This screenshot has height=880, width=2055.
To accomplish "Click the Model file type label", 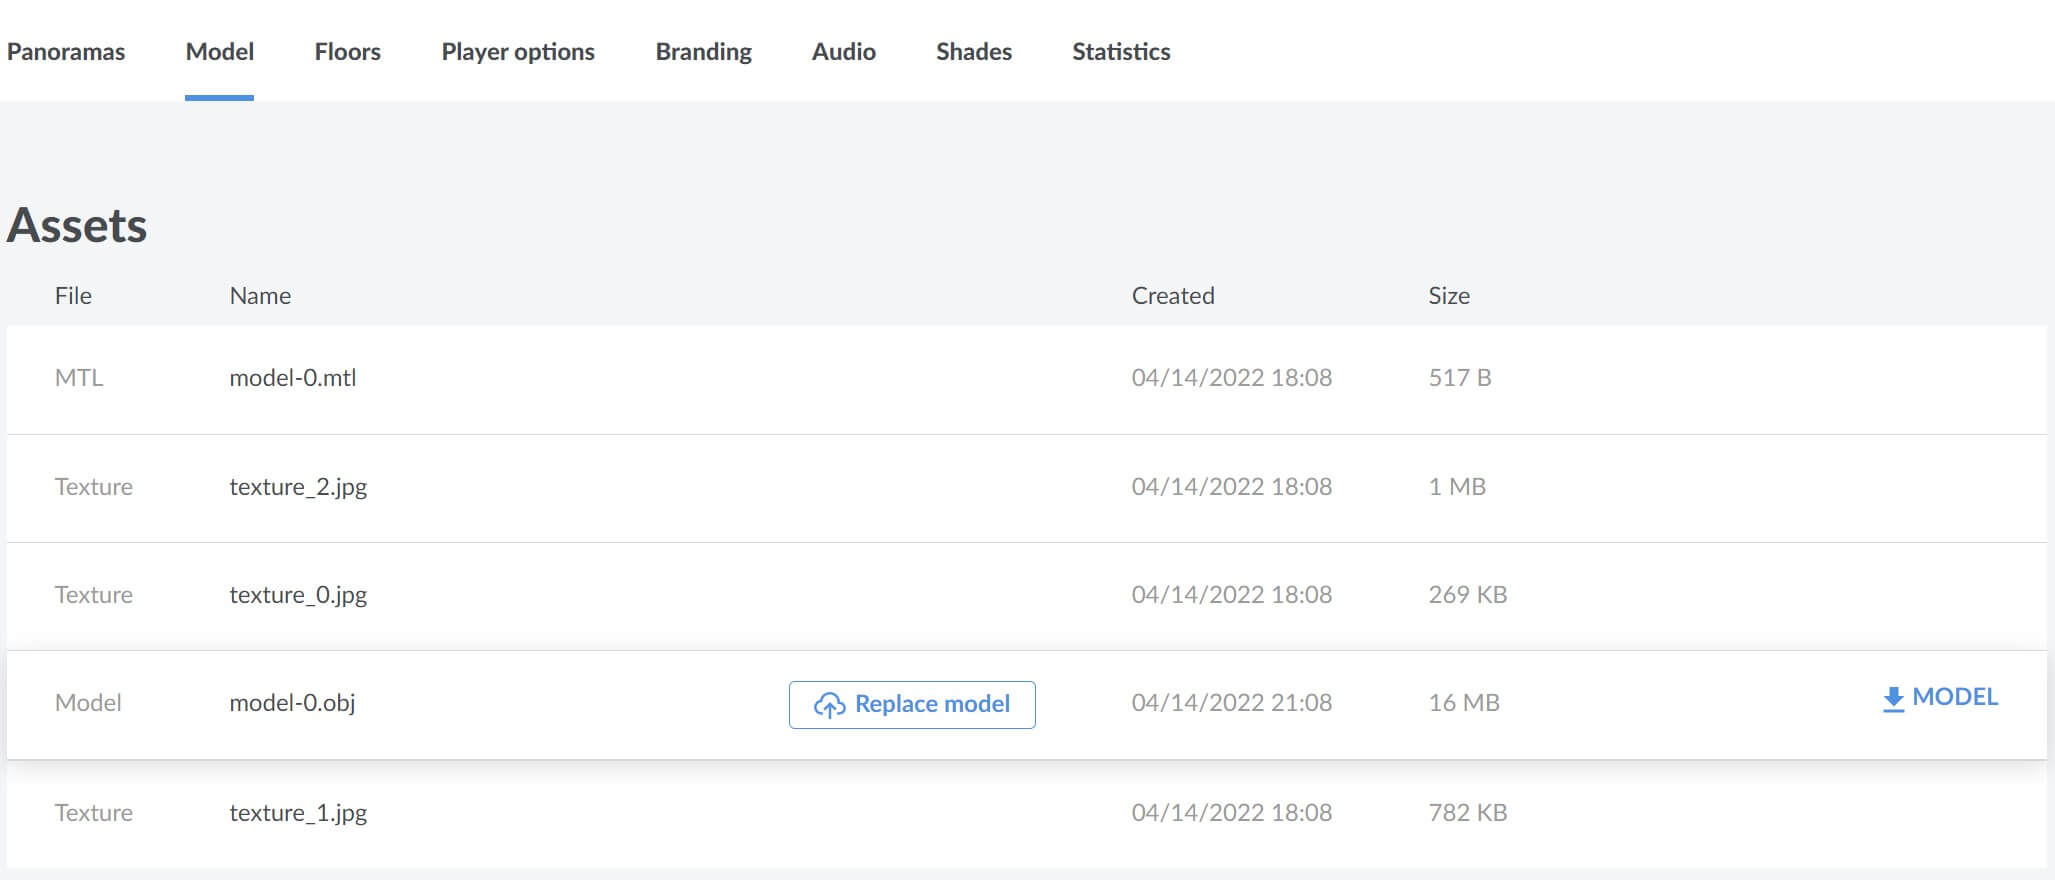I will pos(88,703).
